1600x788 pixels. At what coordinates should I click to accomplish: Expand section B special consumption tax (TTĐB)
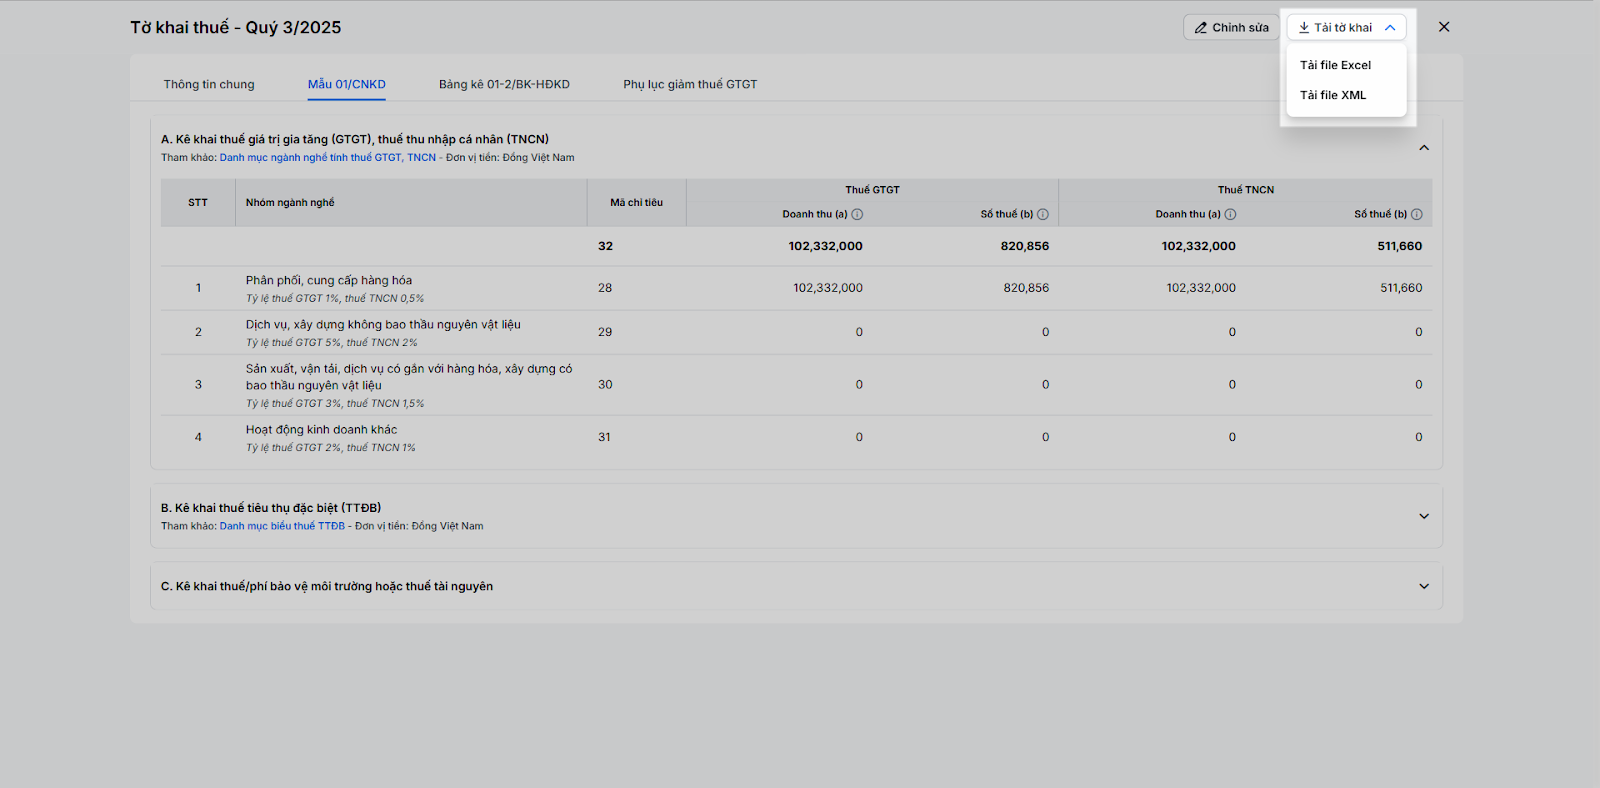[1424, 516]
